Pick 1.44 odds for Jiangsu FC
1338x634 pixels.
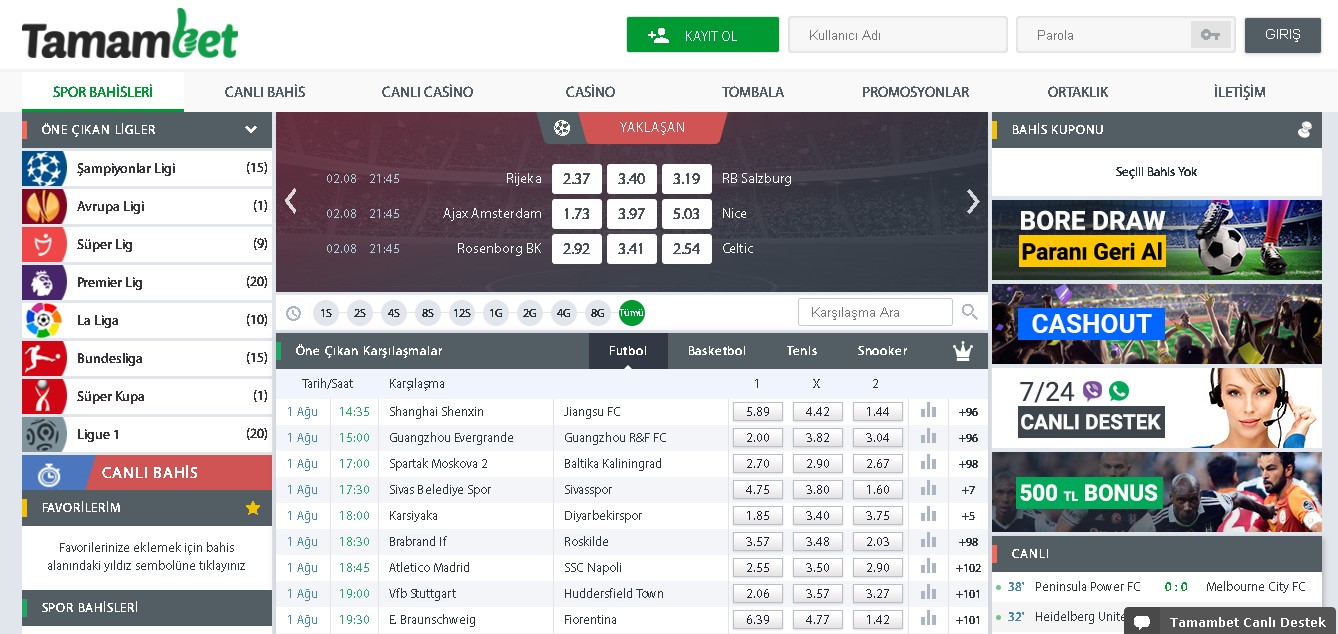point(878,411)
